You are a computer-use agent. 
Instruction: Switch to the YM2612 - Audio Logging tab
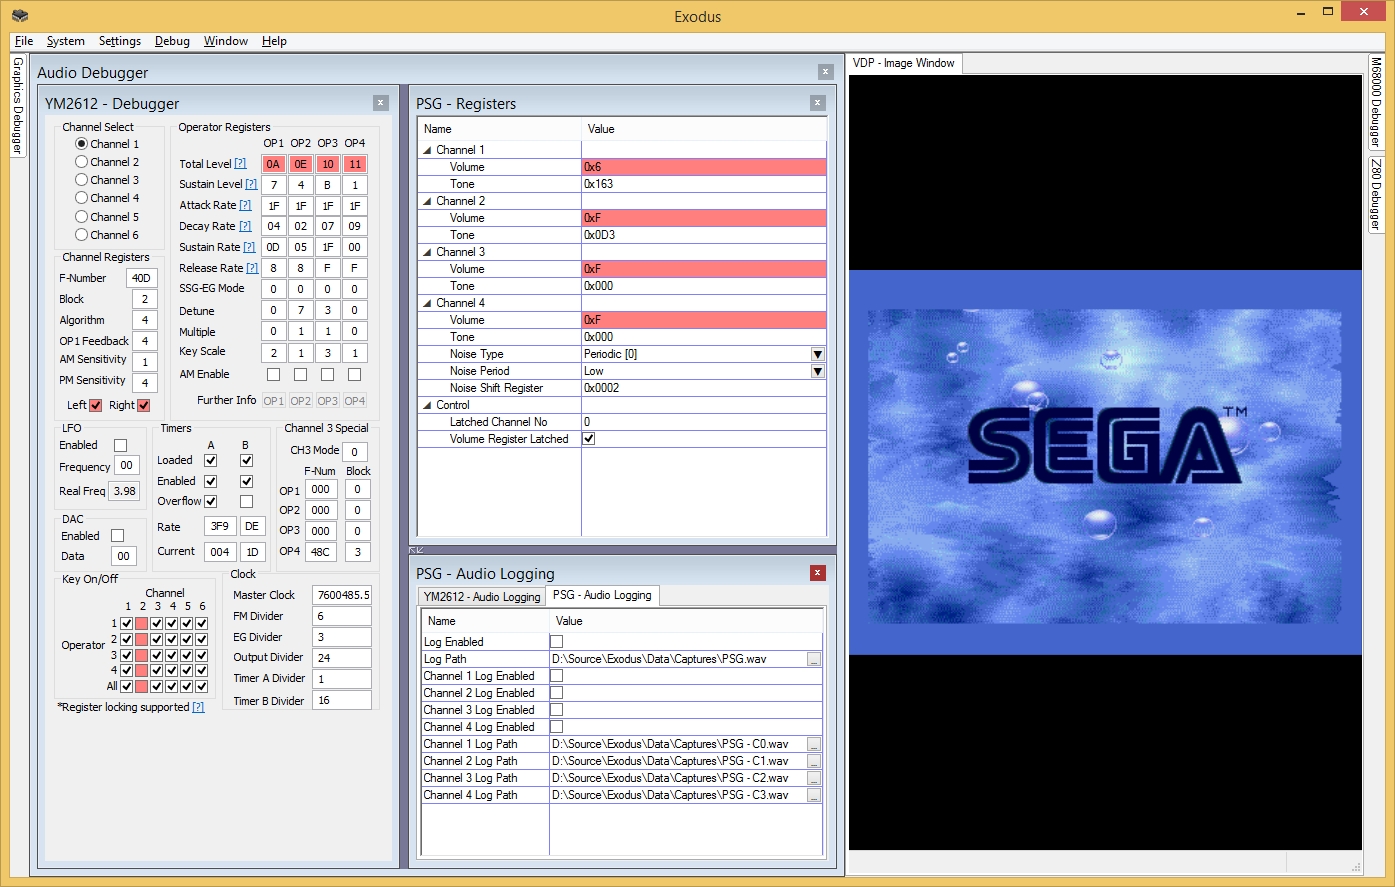pyautogui.click(x=481, y=596)
